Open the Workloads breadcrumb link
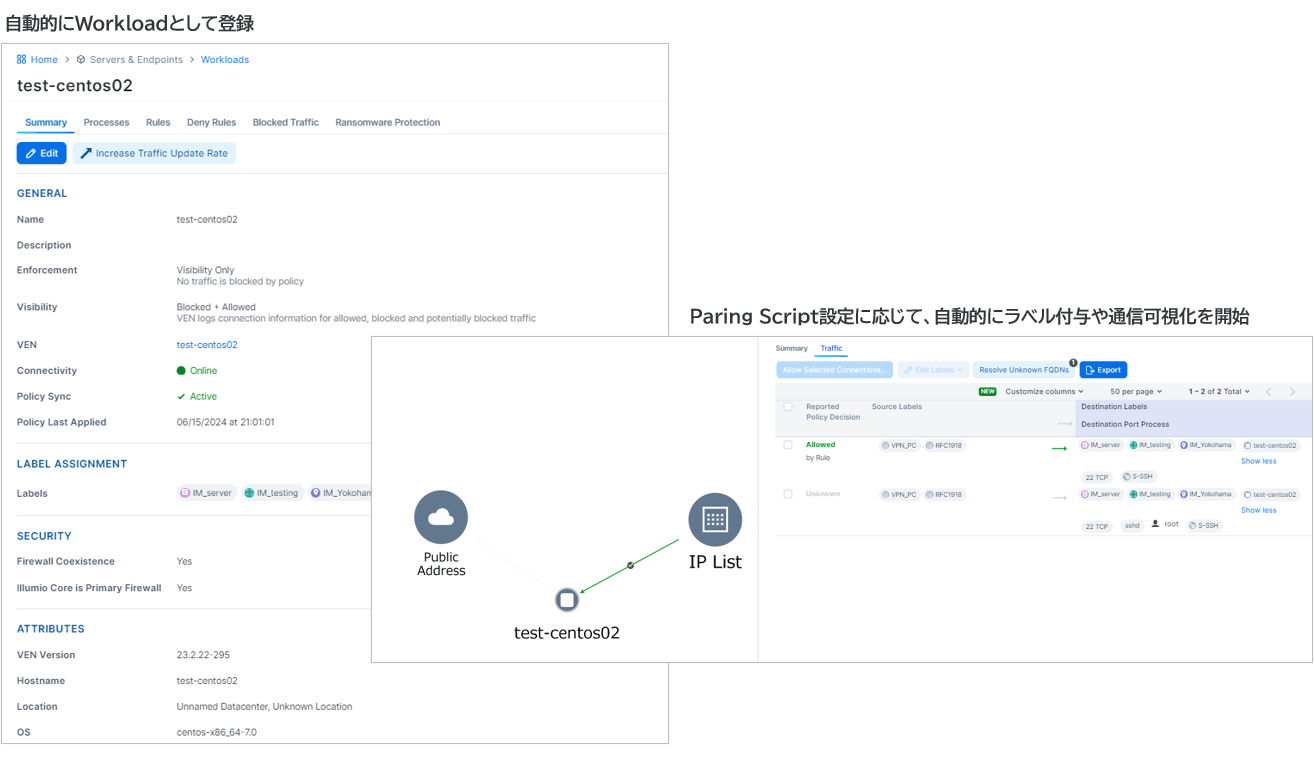Viewport: 1314px width, 760px height. pyautogui.click(x=225, y=60)
